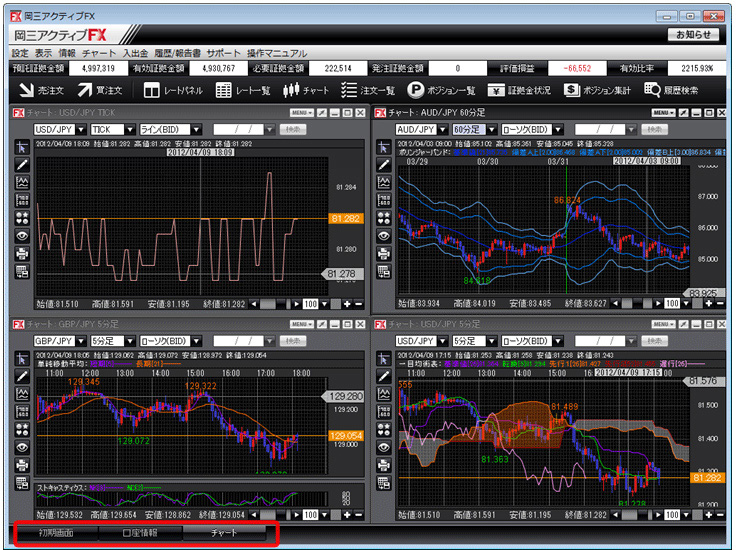Open the 操作マニュアル menu
The height and width of the screenshot is (550, 736).
[277, 53]
